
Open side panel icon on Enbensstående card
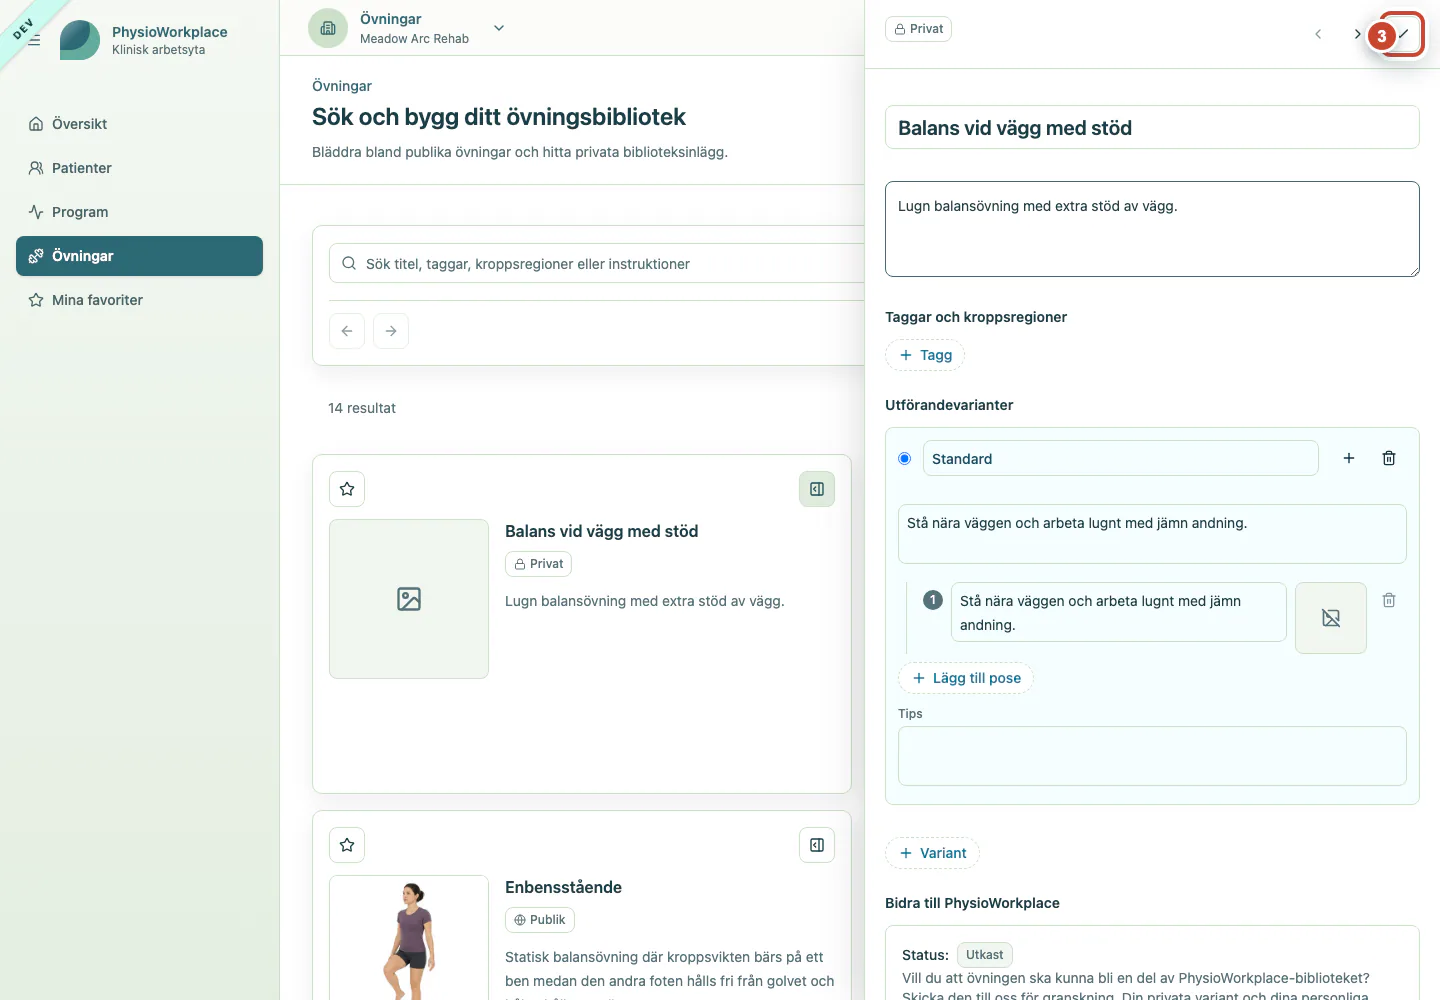coord(817,845)
